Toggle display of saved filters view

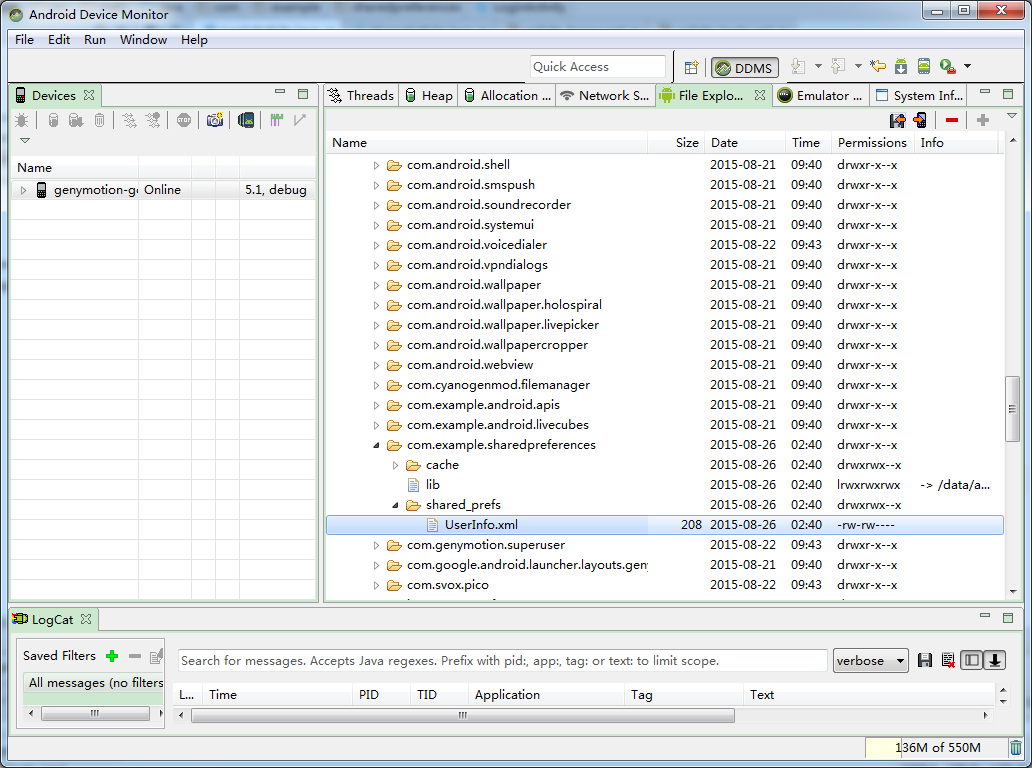971,660
